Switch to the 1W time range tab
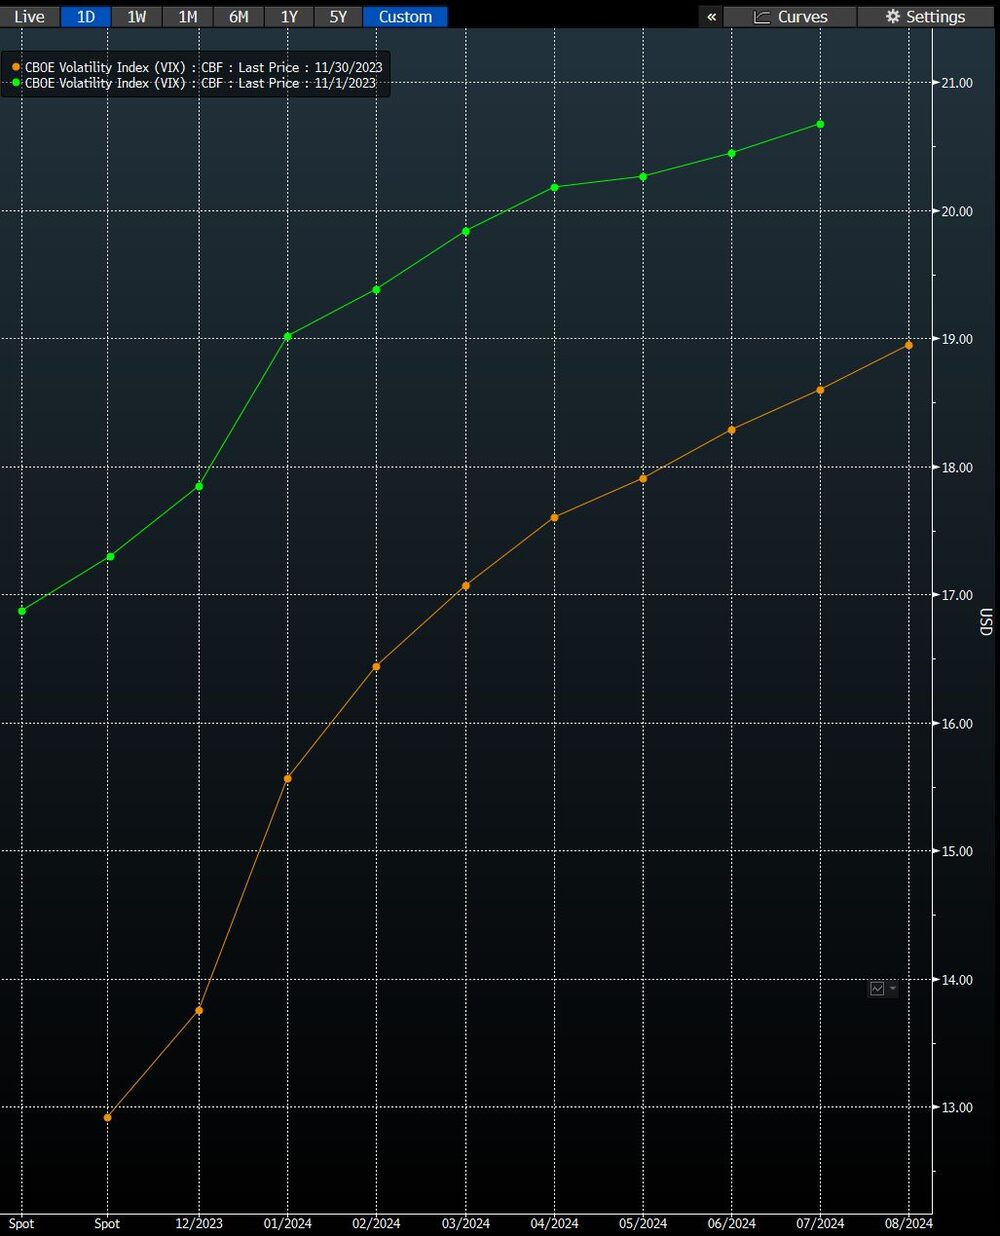Image resolution: width=1000 pixels, height=1236 pixels. [136, 16]
